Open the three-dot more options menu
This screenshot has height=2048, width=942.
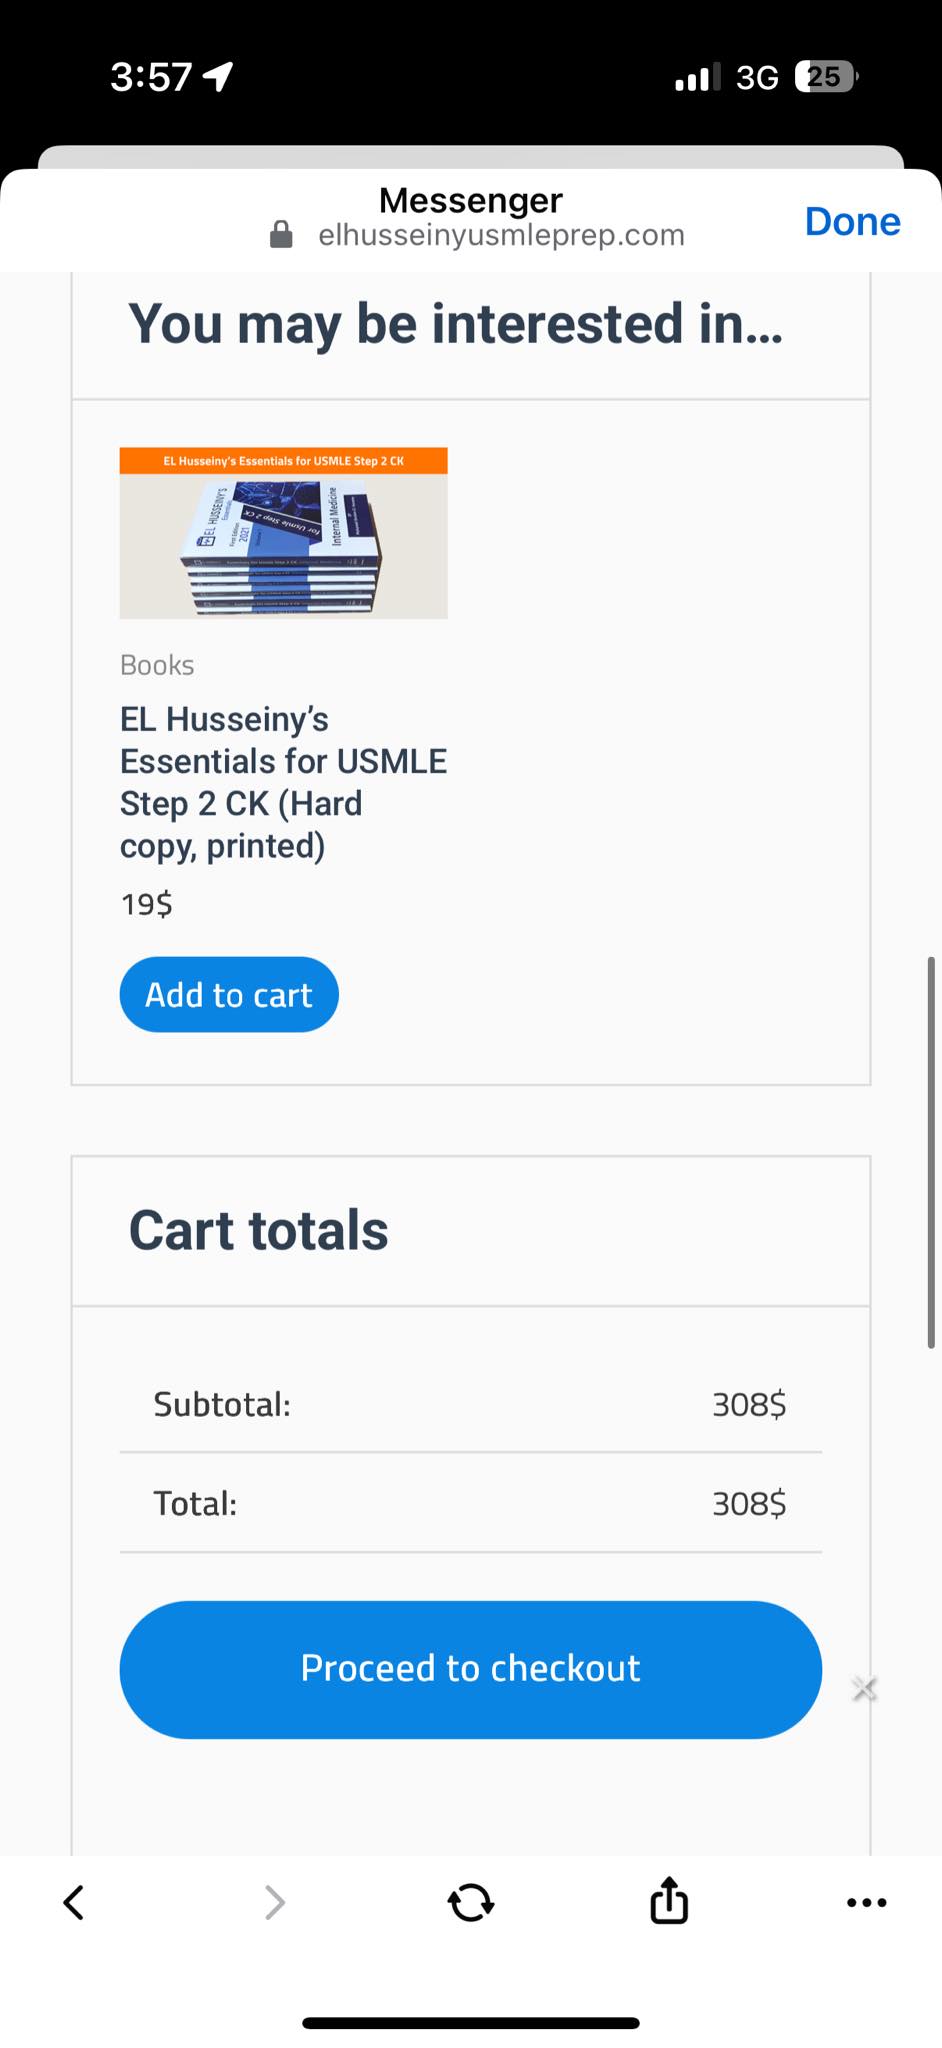coord(866,1902)
